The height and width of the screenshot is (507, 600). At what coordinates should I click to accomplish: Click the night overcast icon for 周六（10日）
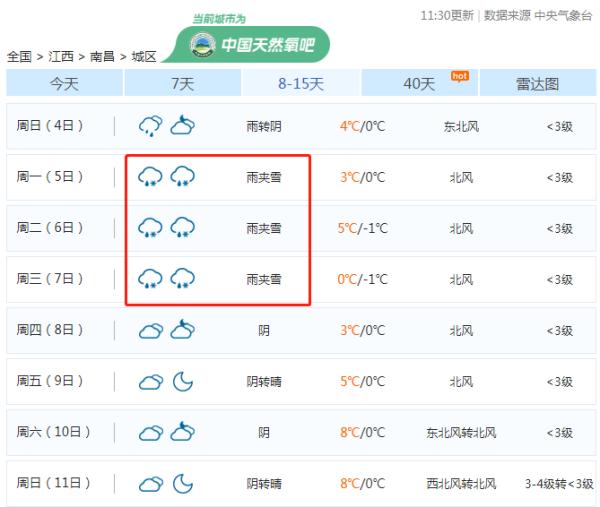183,432
